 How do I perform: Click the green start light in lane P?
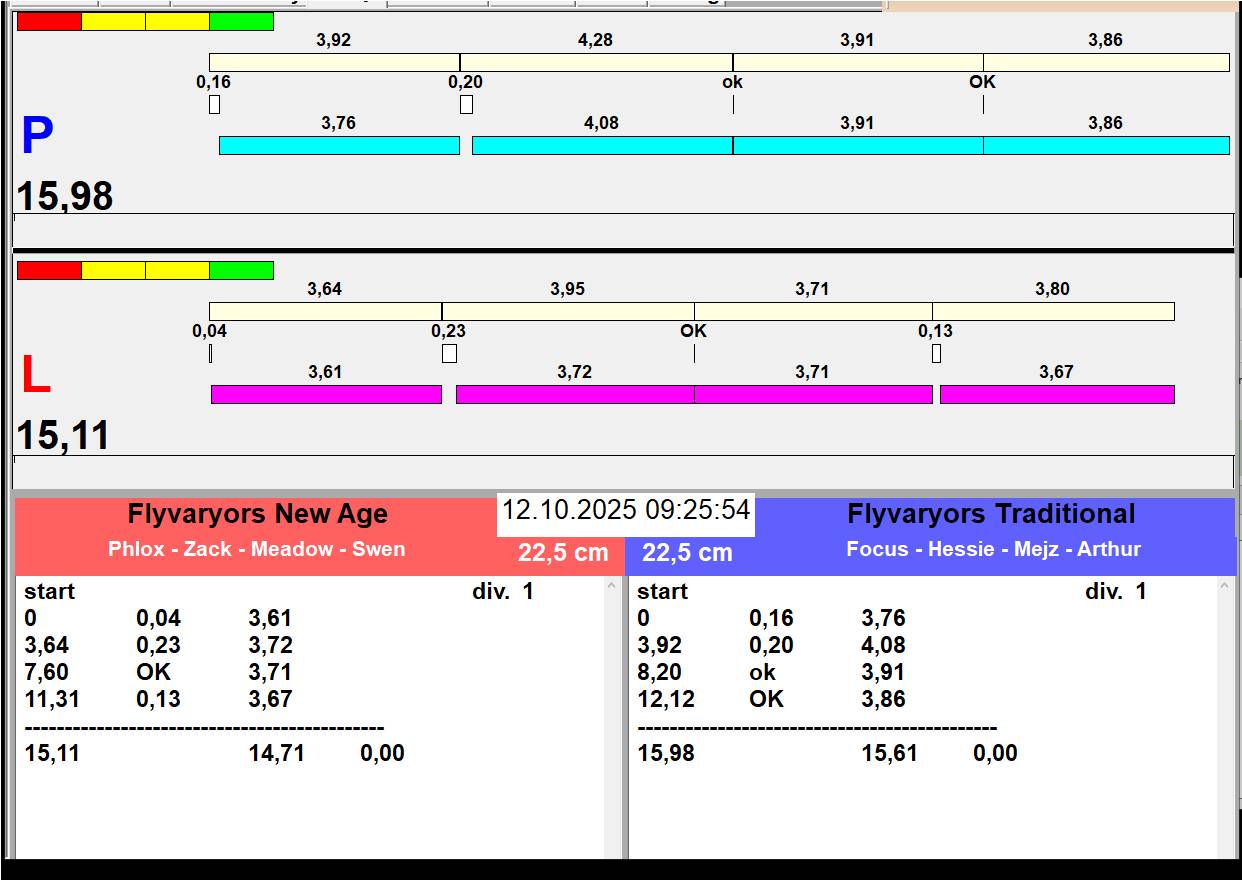pos(241,22)
